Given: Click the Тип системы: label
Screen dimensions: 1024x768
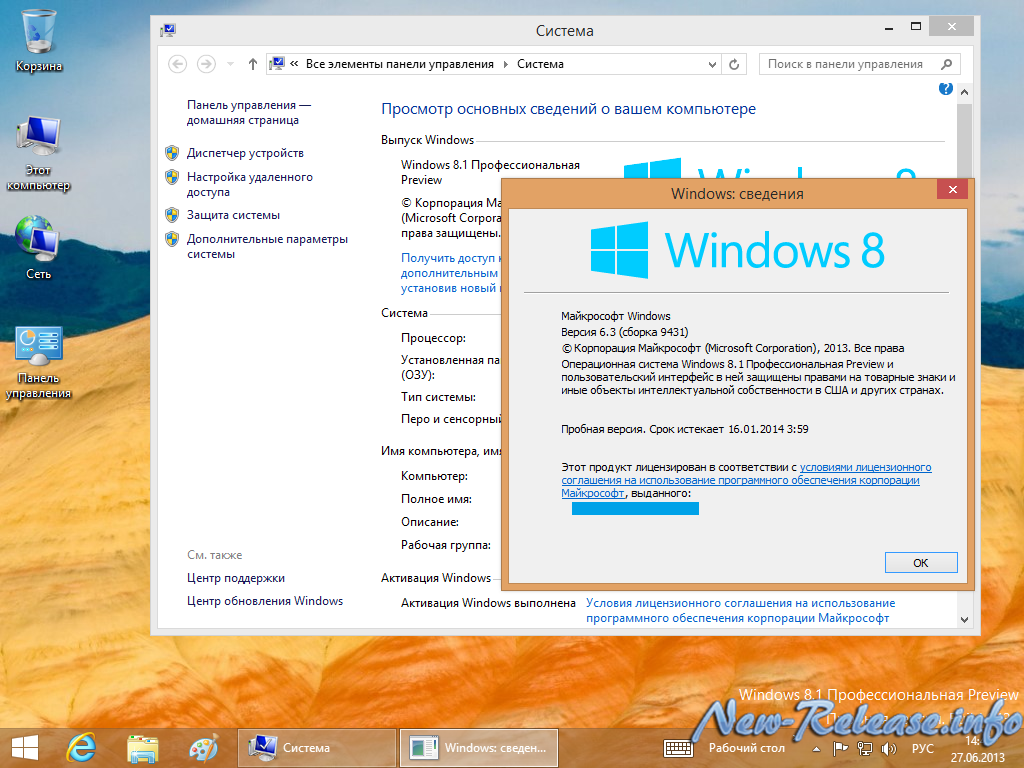Looking at the screenshot, I should 438,397.
